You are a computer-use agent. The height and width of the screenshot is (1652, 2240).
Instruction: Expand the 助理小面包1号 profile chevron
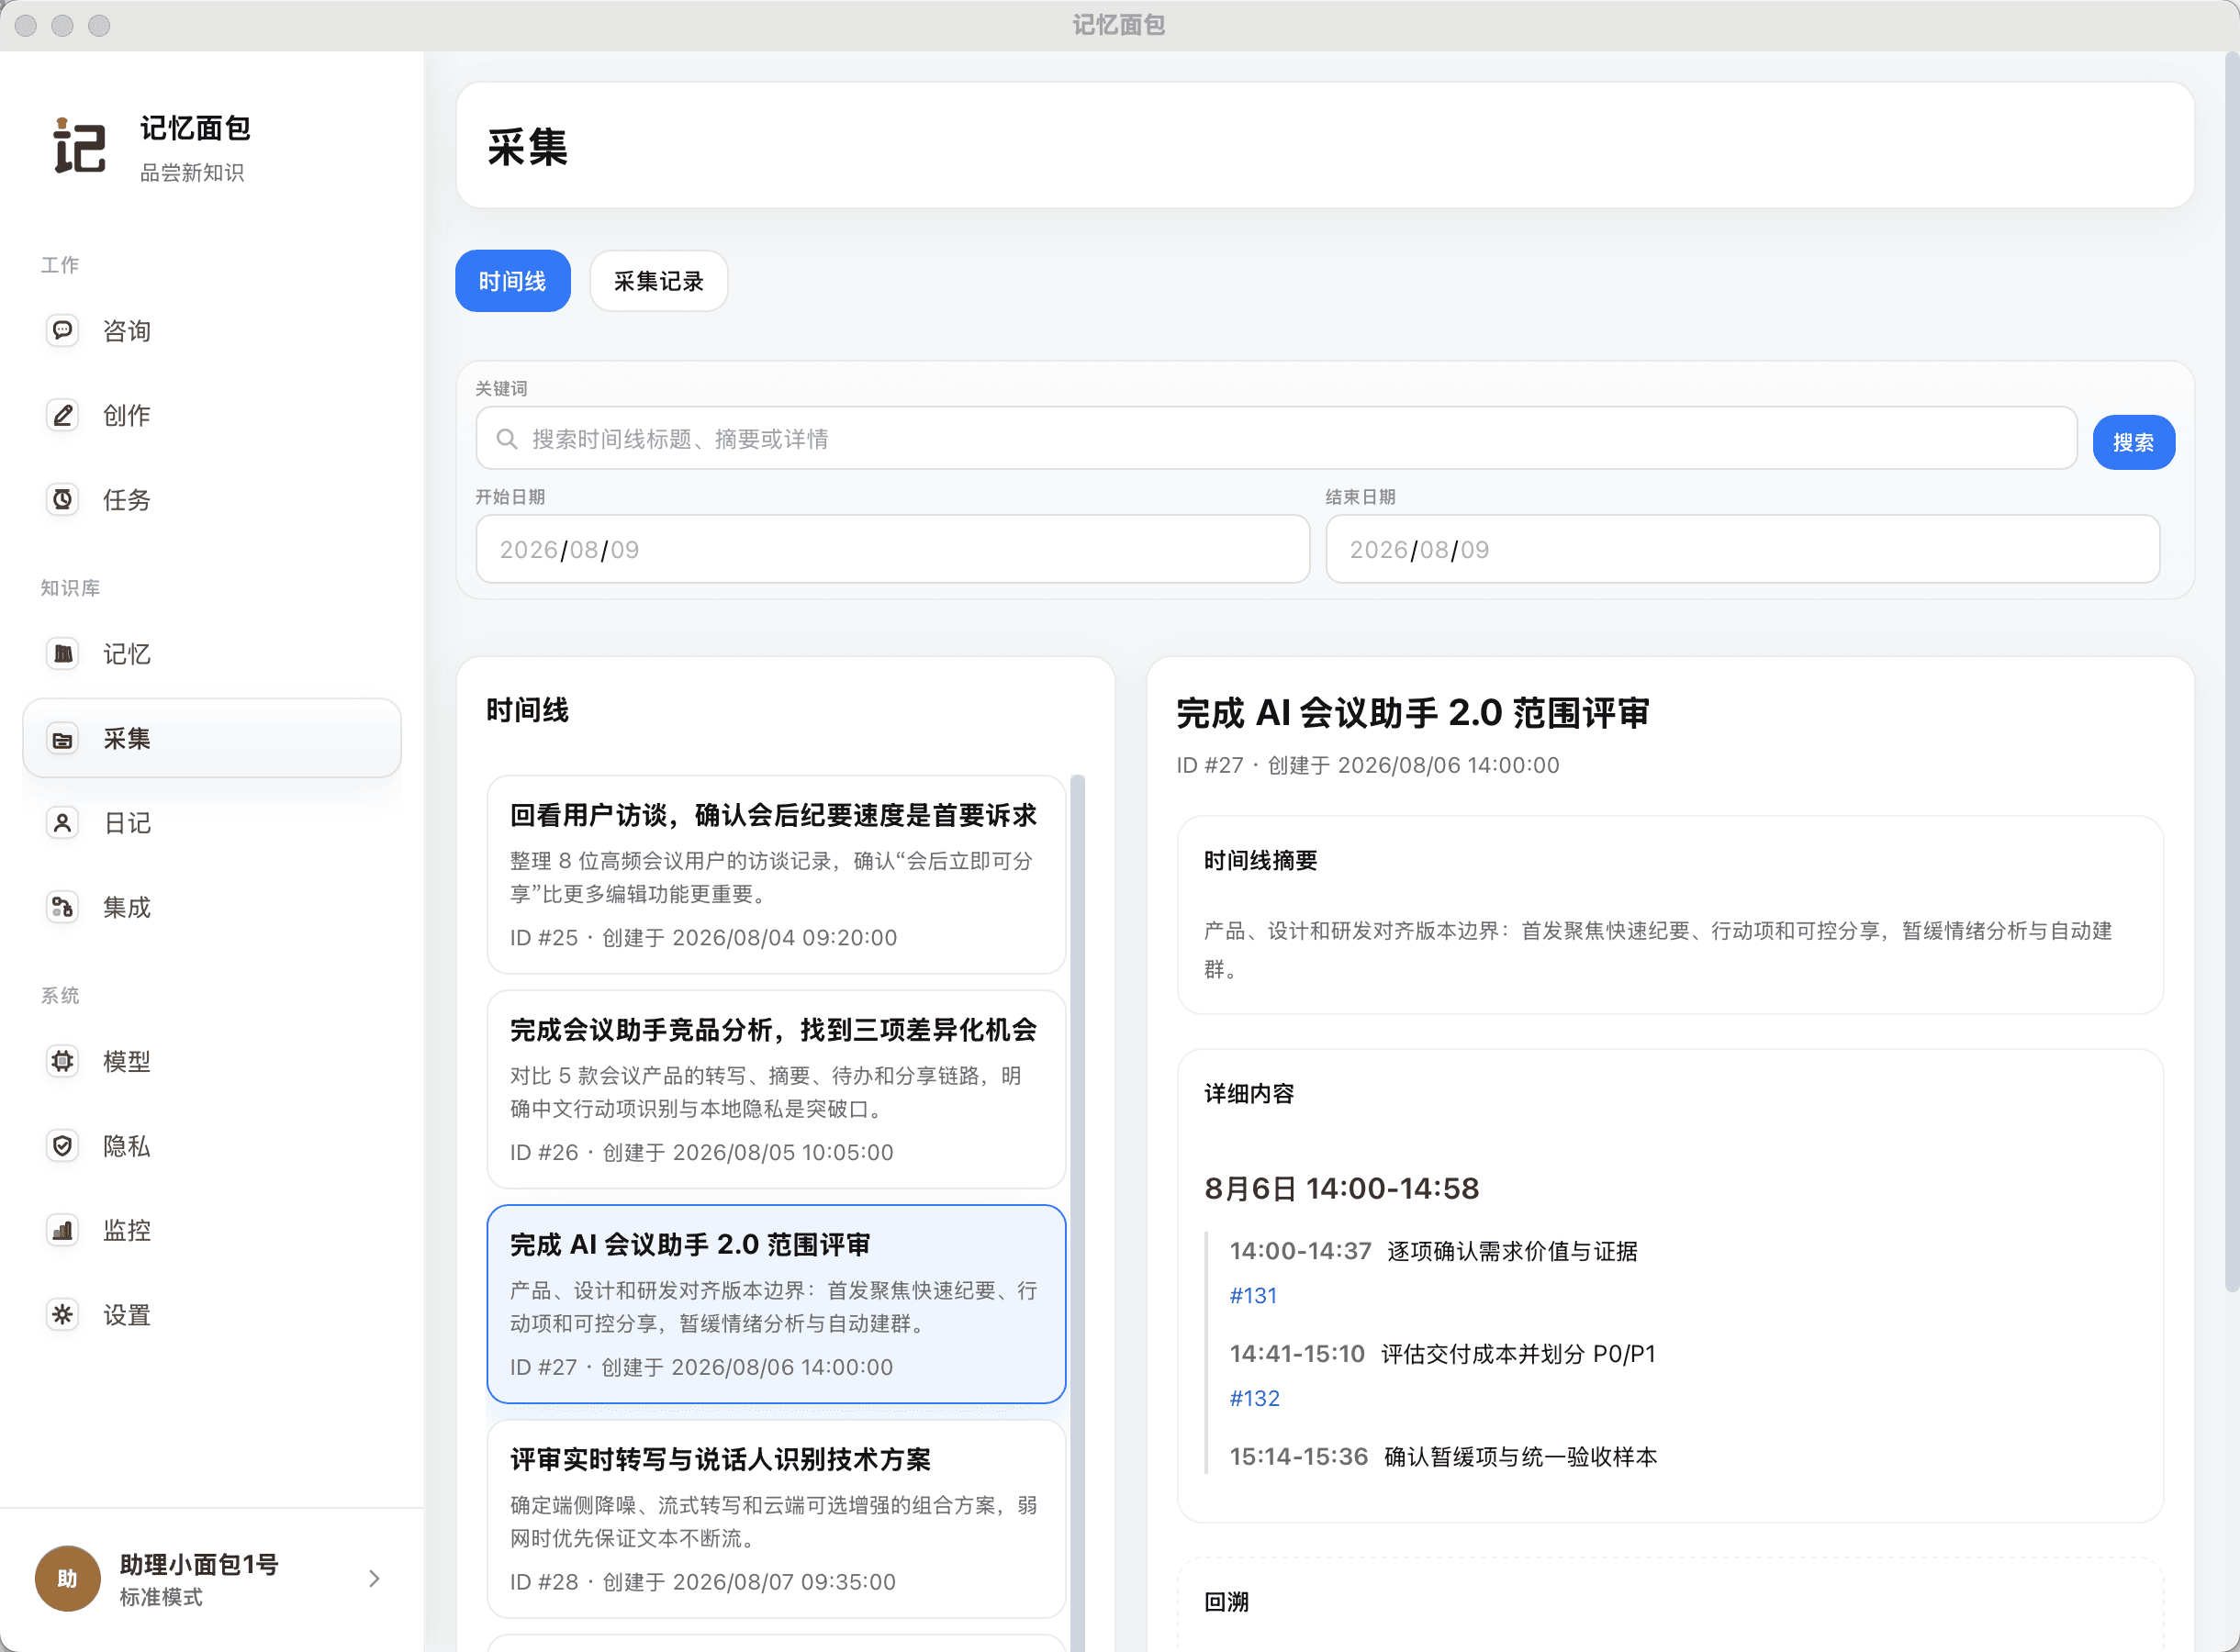tap(374, 1578)
